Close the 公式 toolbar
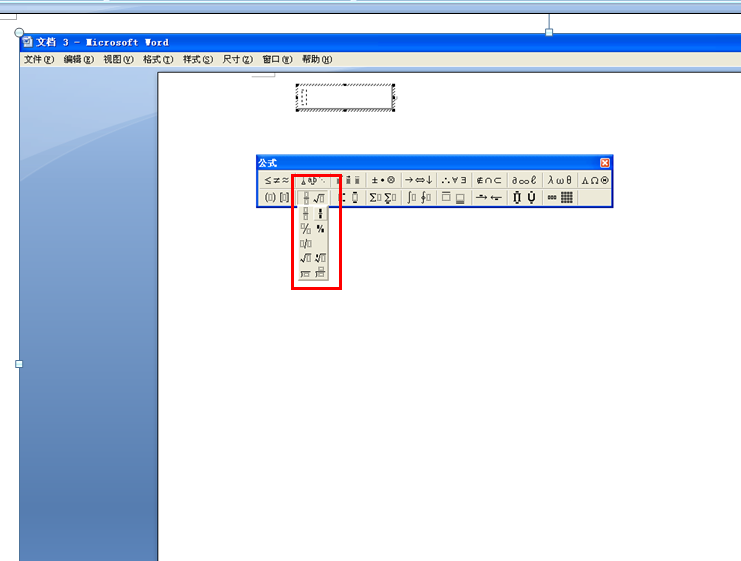The height and width of the screenshot is (561, 741). pos(605,163)
